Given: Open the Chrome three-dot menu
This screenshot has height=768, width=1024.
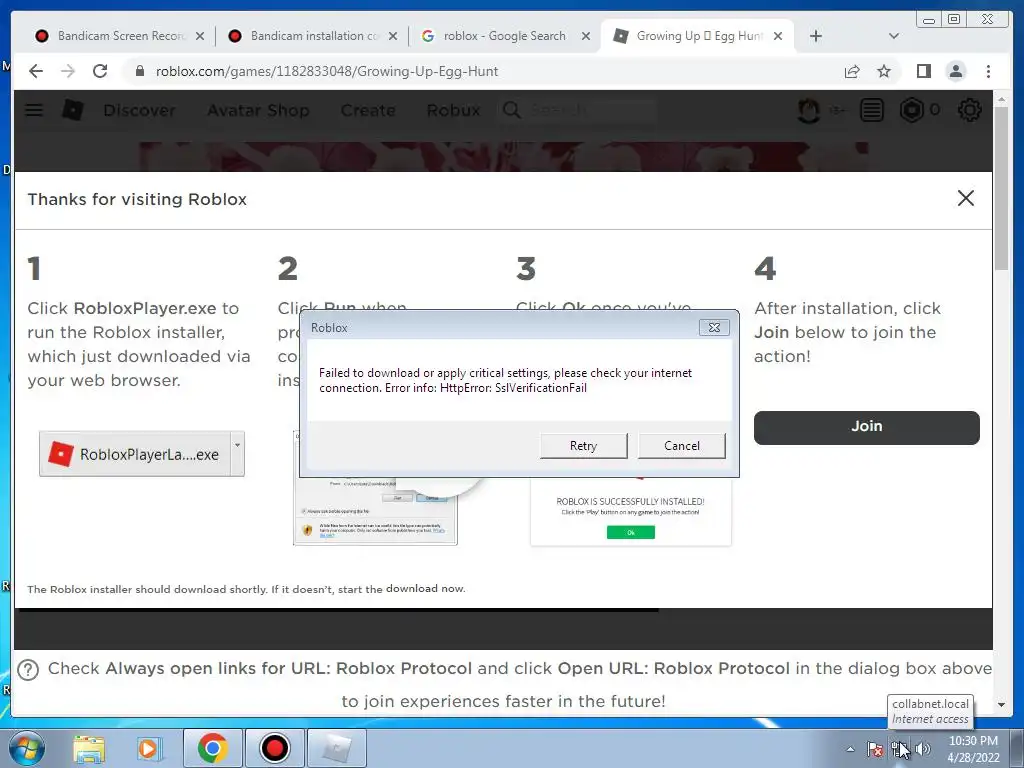Looking at the screenshot, I should point(988,71).
